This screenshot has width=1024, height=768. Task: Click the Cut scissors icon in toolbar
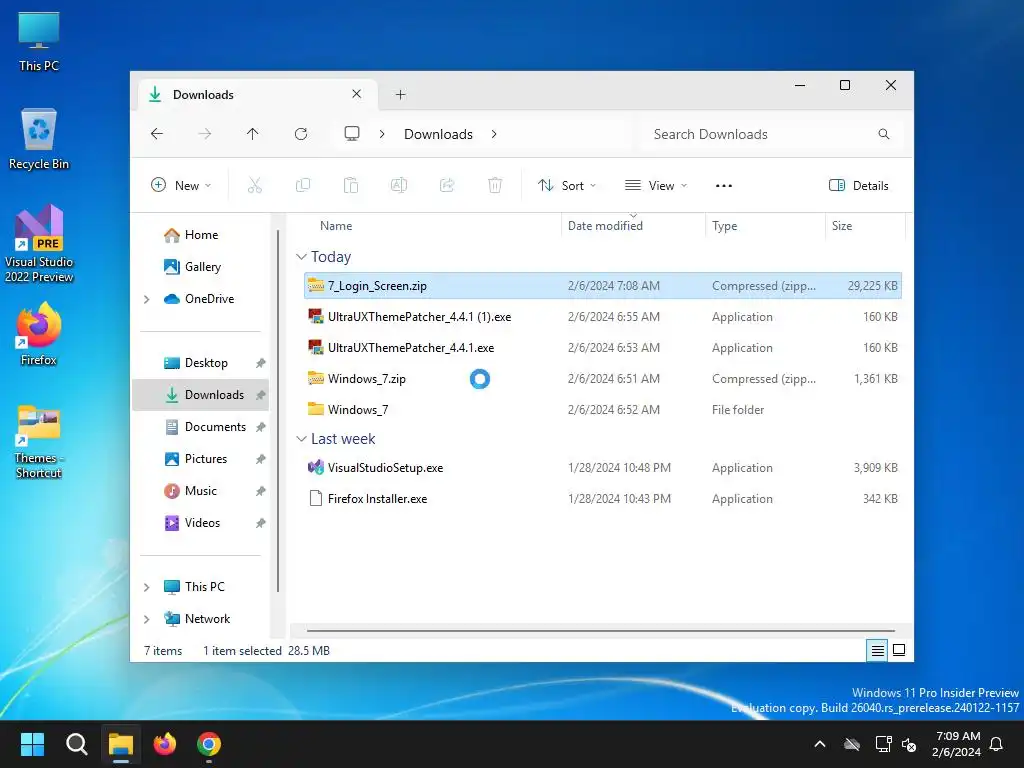(255, 185)
